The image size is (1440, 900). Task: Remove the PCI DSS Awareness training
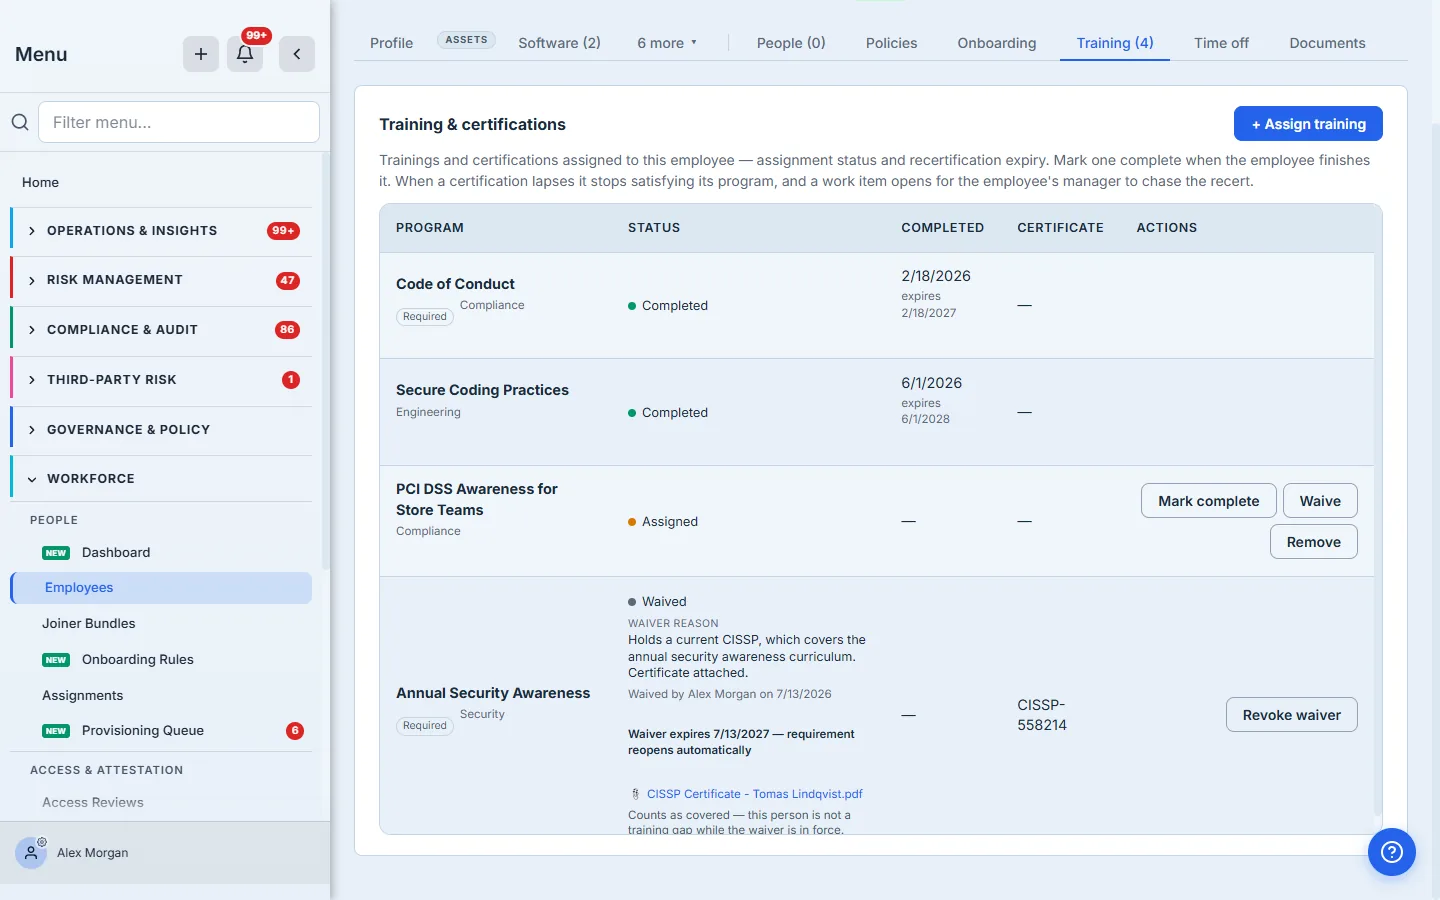(1313, 542)
